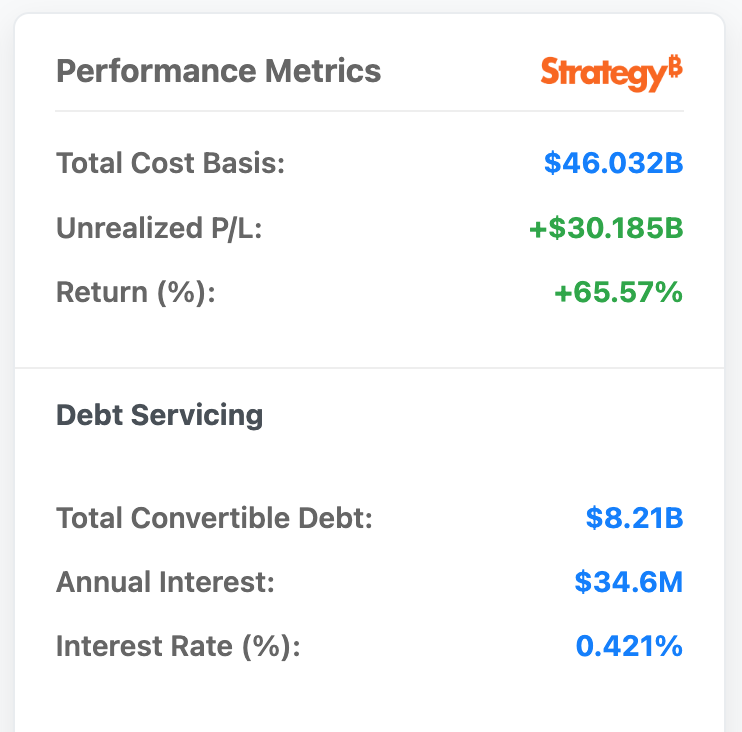Screen dimensions: 742x732
Task: Click the 0.421% interest rate value
Action: click(629, 646)
